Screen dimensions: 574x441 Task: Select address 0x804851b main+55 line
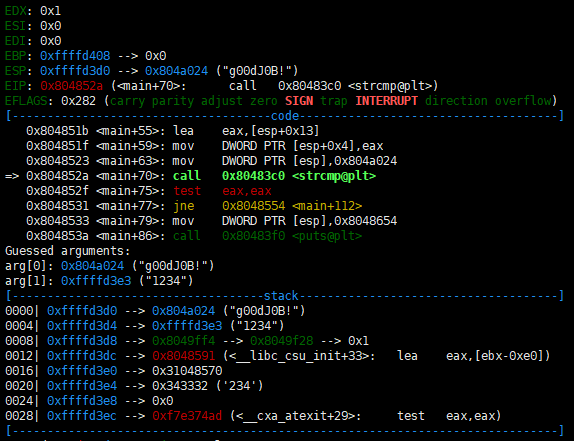57,131
